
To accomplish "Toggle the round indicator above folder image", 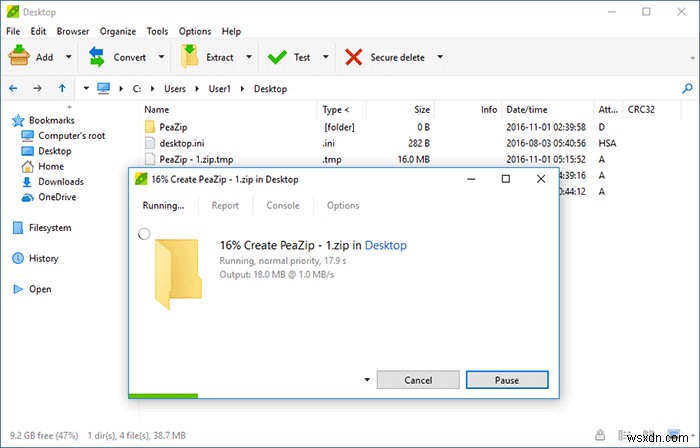I will pos(144,234).
